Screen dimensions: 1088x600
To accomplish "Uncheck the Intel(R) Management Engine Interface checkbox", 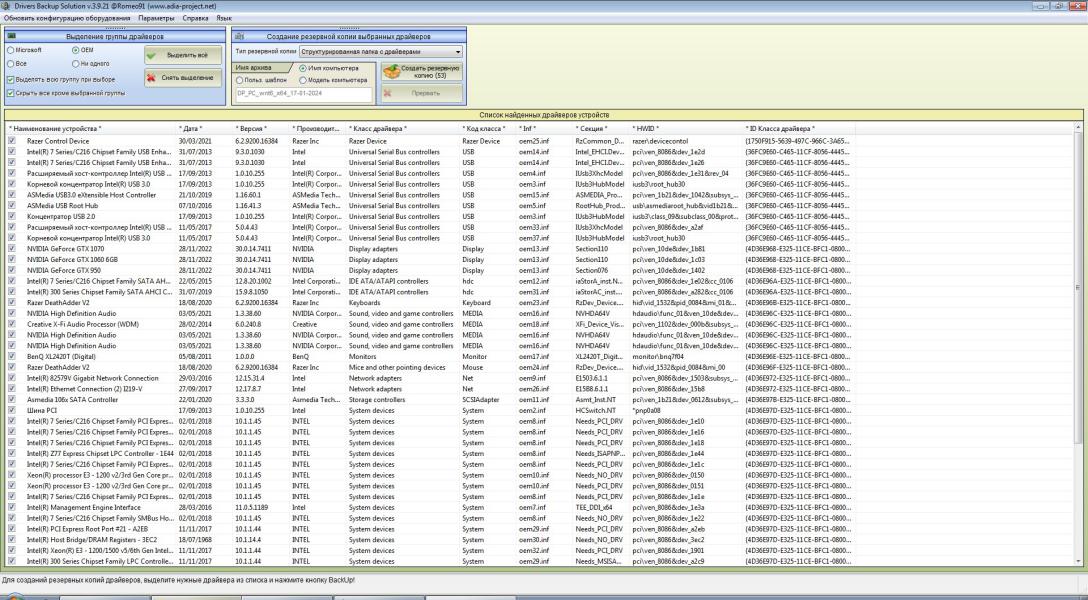I will [x=11, y=507].
